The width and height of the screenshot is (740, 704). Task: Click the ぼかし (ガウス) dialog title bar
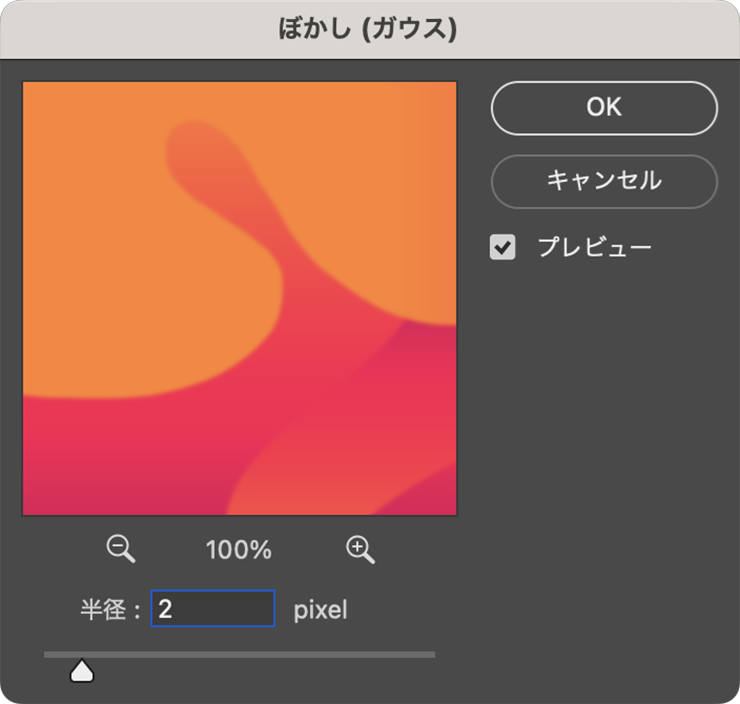(368, 29)
